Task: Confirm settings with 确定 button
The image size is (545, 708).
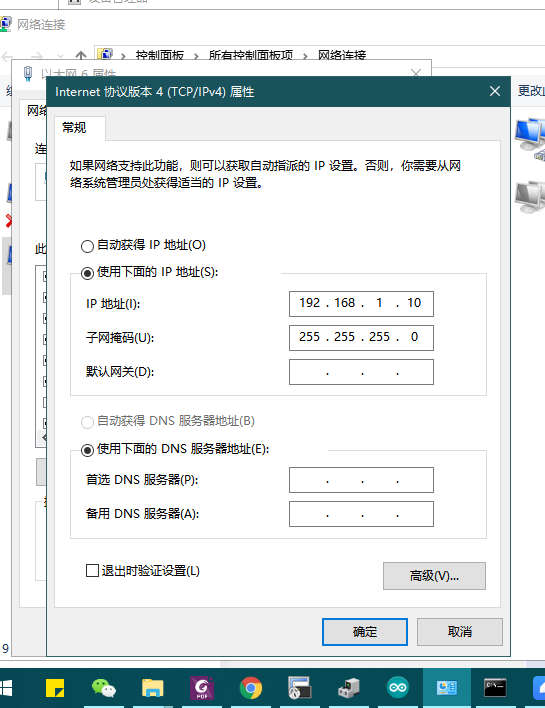Action: [364, 632]
